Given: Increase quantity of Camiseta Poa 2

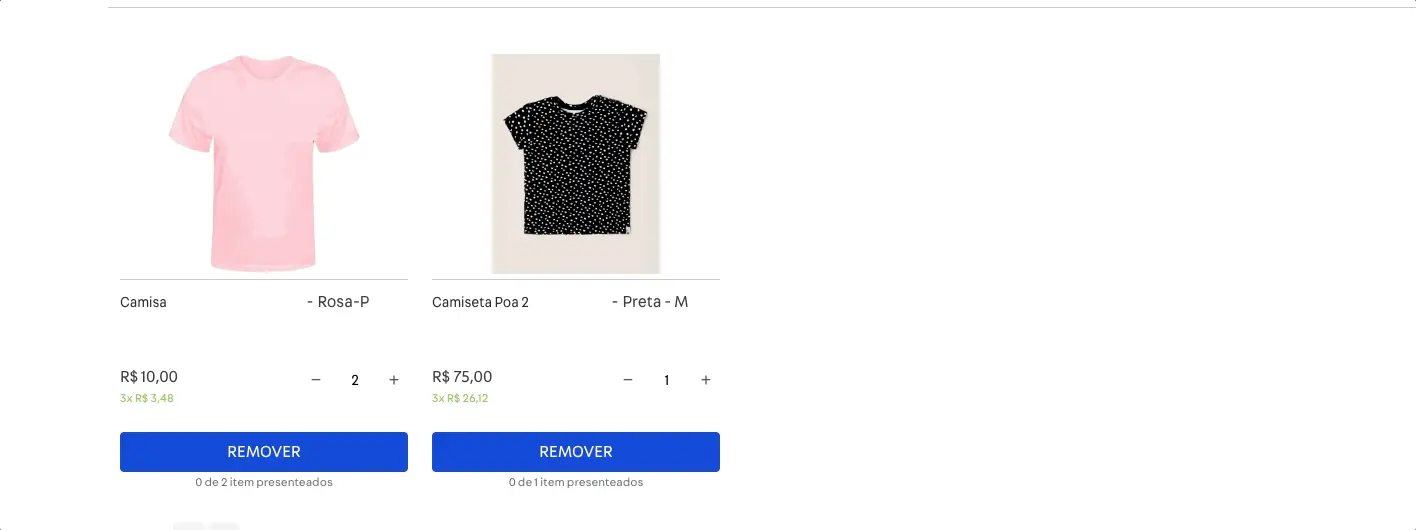Looking at the screenshot, I should (x=706, y=380).
